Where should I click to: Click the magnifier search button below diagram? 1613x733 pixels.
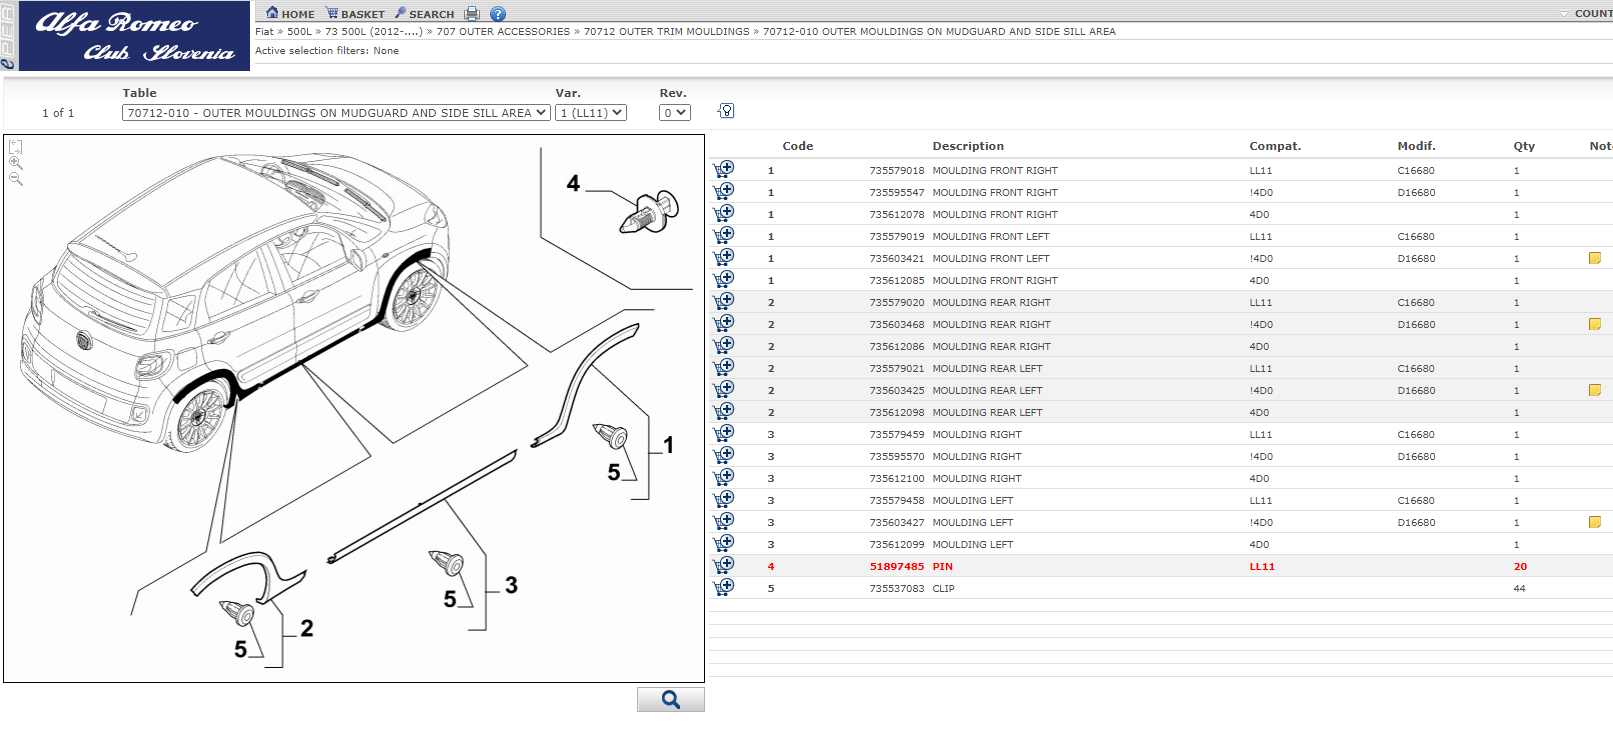click(x=671, y=699)
